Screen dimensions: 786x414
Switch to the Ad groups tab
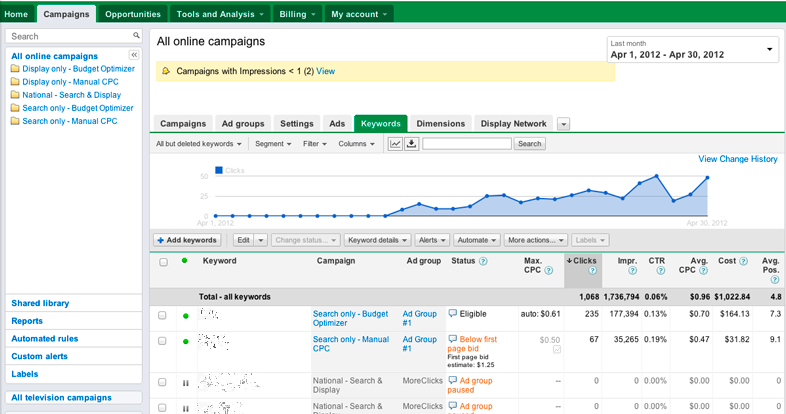[243, 124]
